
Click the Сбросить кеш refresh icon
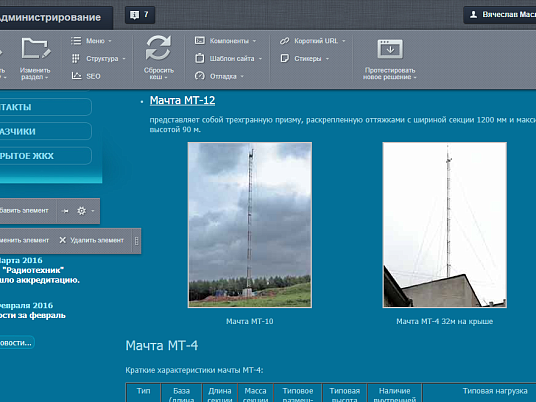158,48
